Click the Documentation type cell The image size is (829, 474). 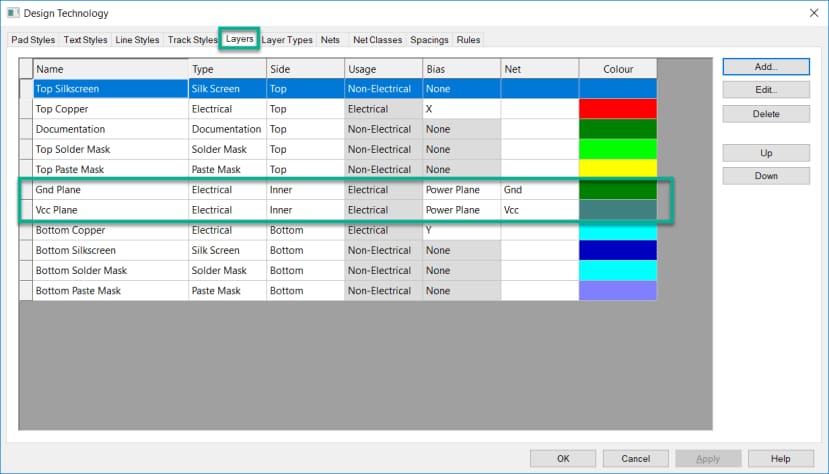pyautogui.click(x=227, y=129)
